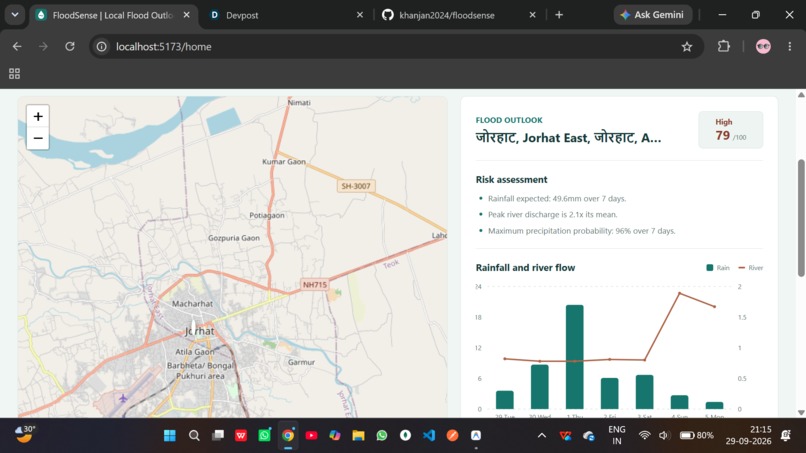Check battery status at 80%

point(697,436)
